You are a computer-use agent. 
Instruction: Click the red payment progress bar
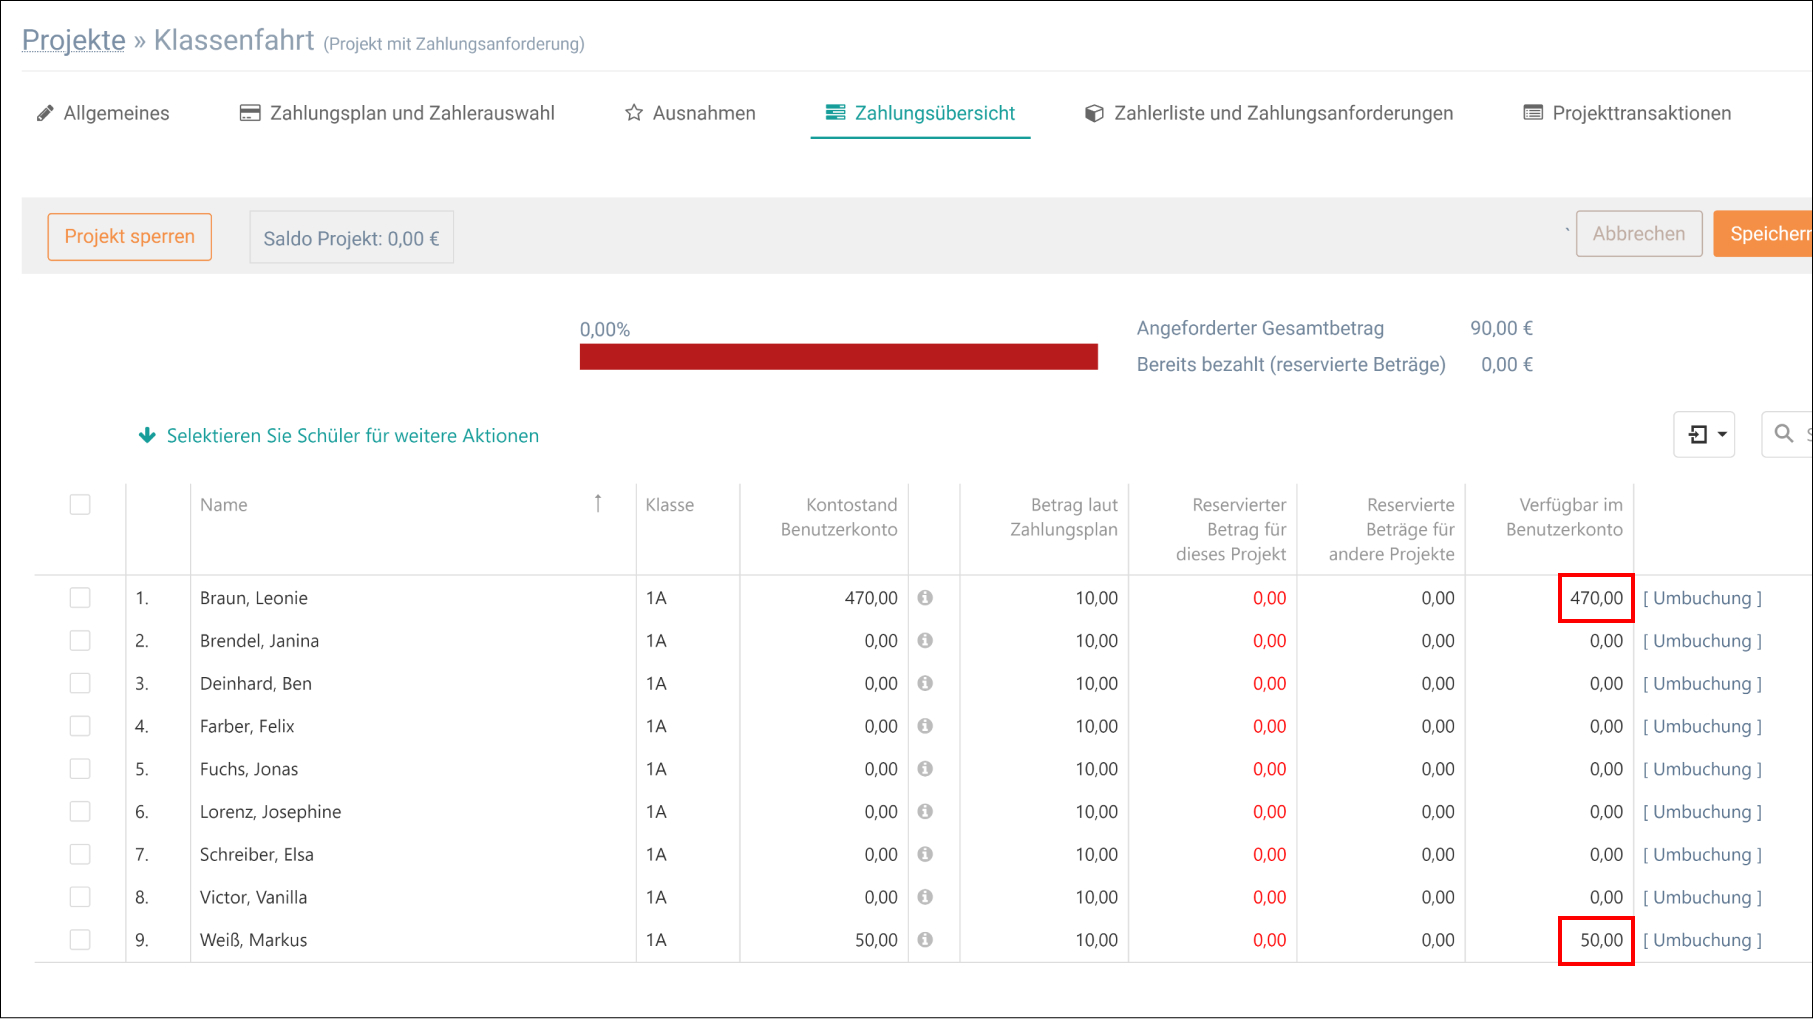coord(839,357)
